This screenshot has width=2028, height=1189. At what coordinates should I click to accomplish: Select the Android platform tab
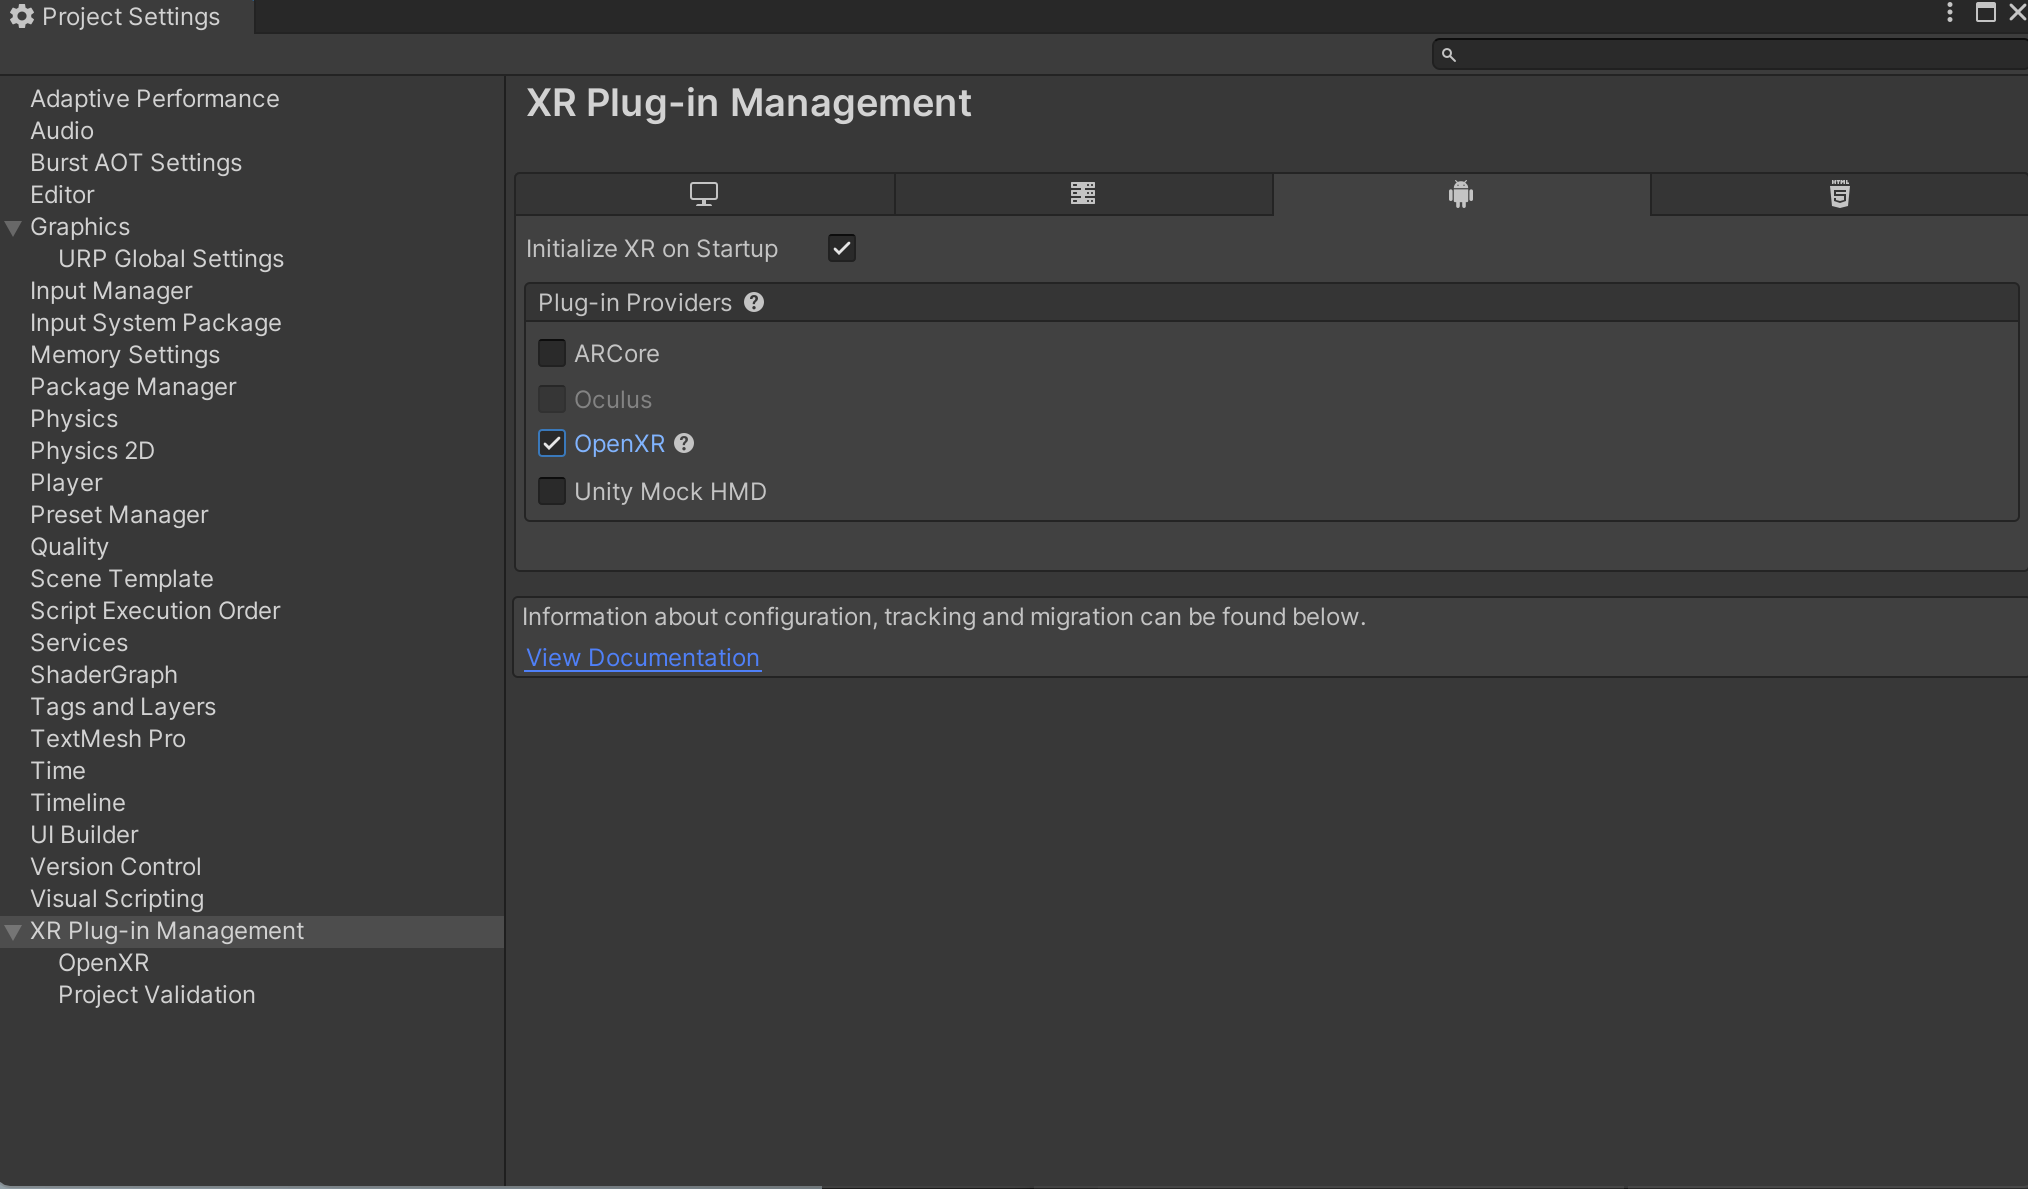[x=1461, y=194]
